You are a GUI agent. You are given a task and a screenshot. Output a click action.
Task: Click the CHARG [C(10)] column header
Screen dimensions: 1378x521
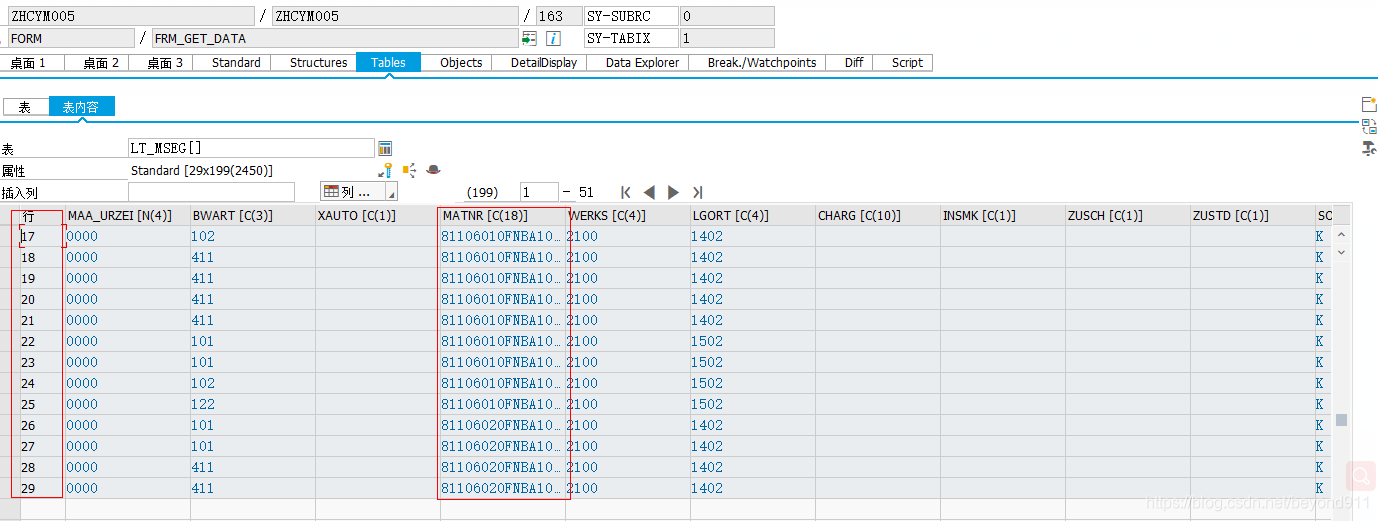click(877, 215)
